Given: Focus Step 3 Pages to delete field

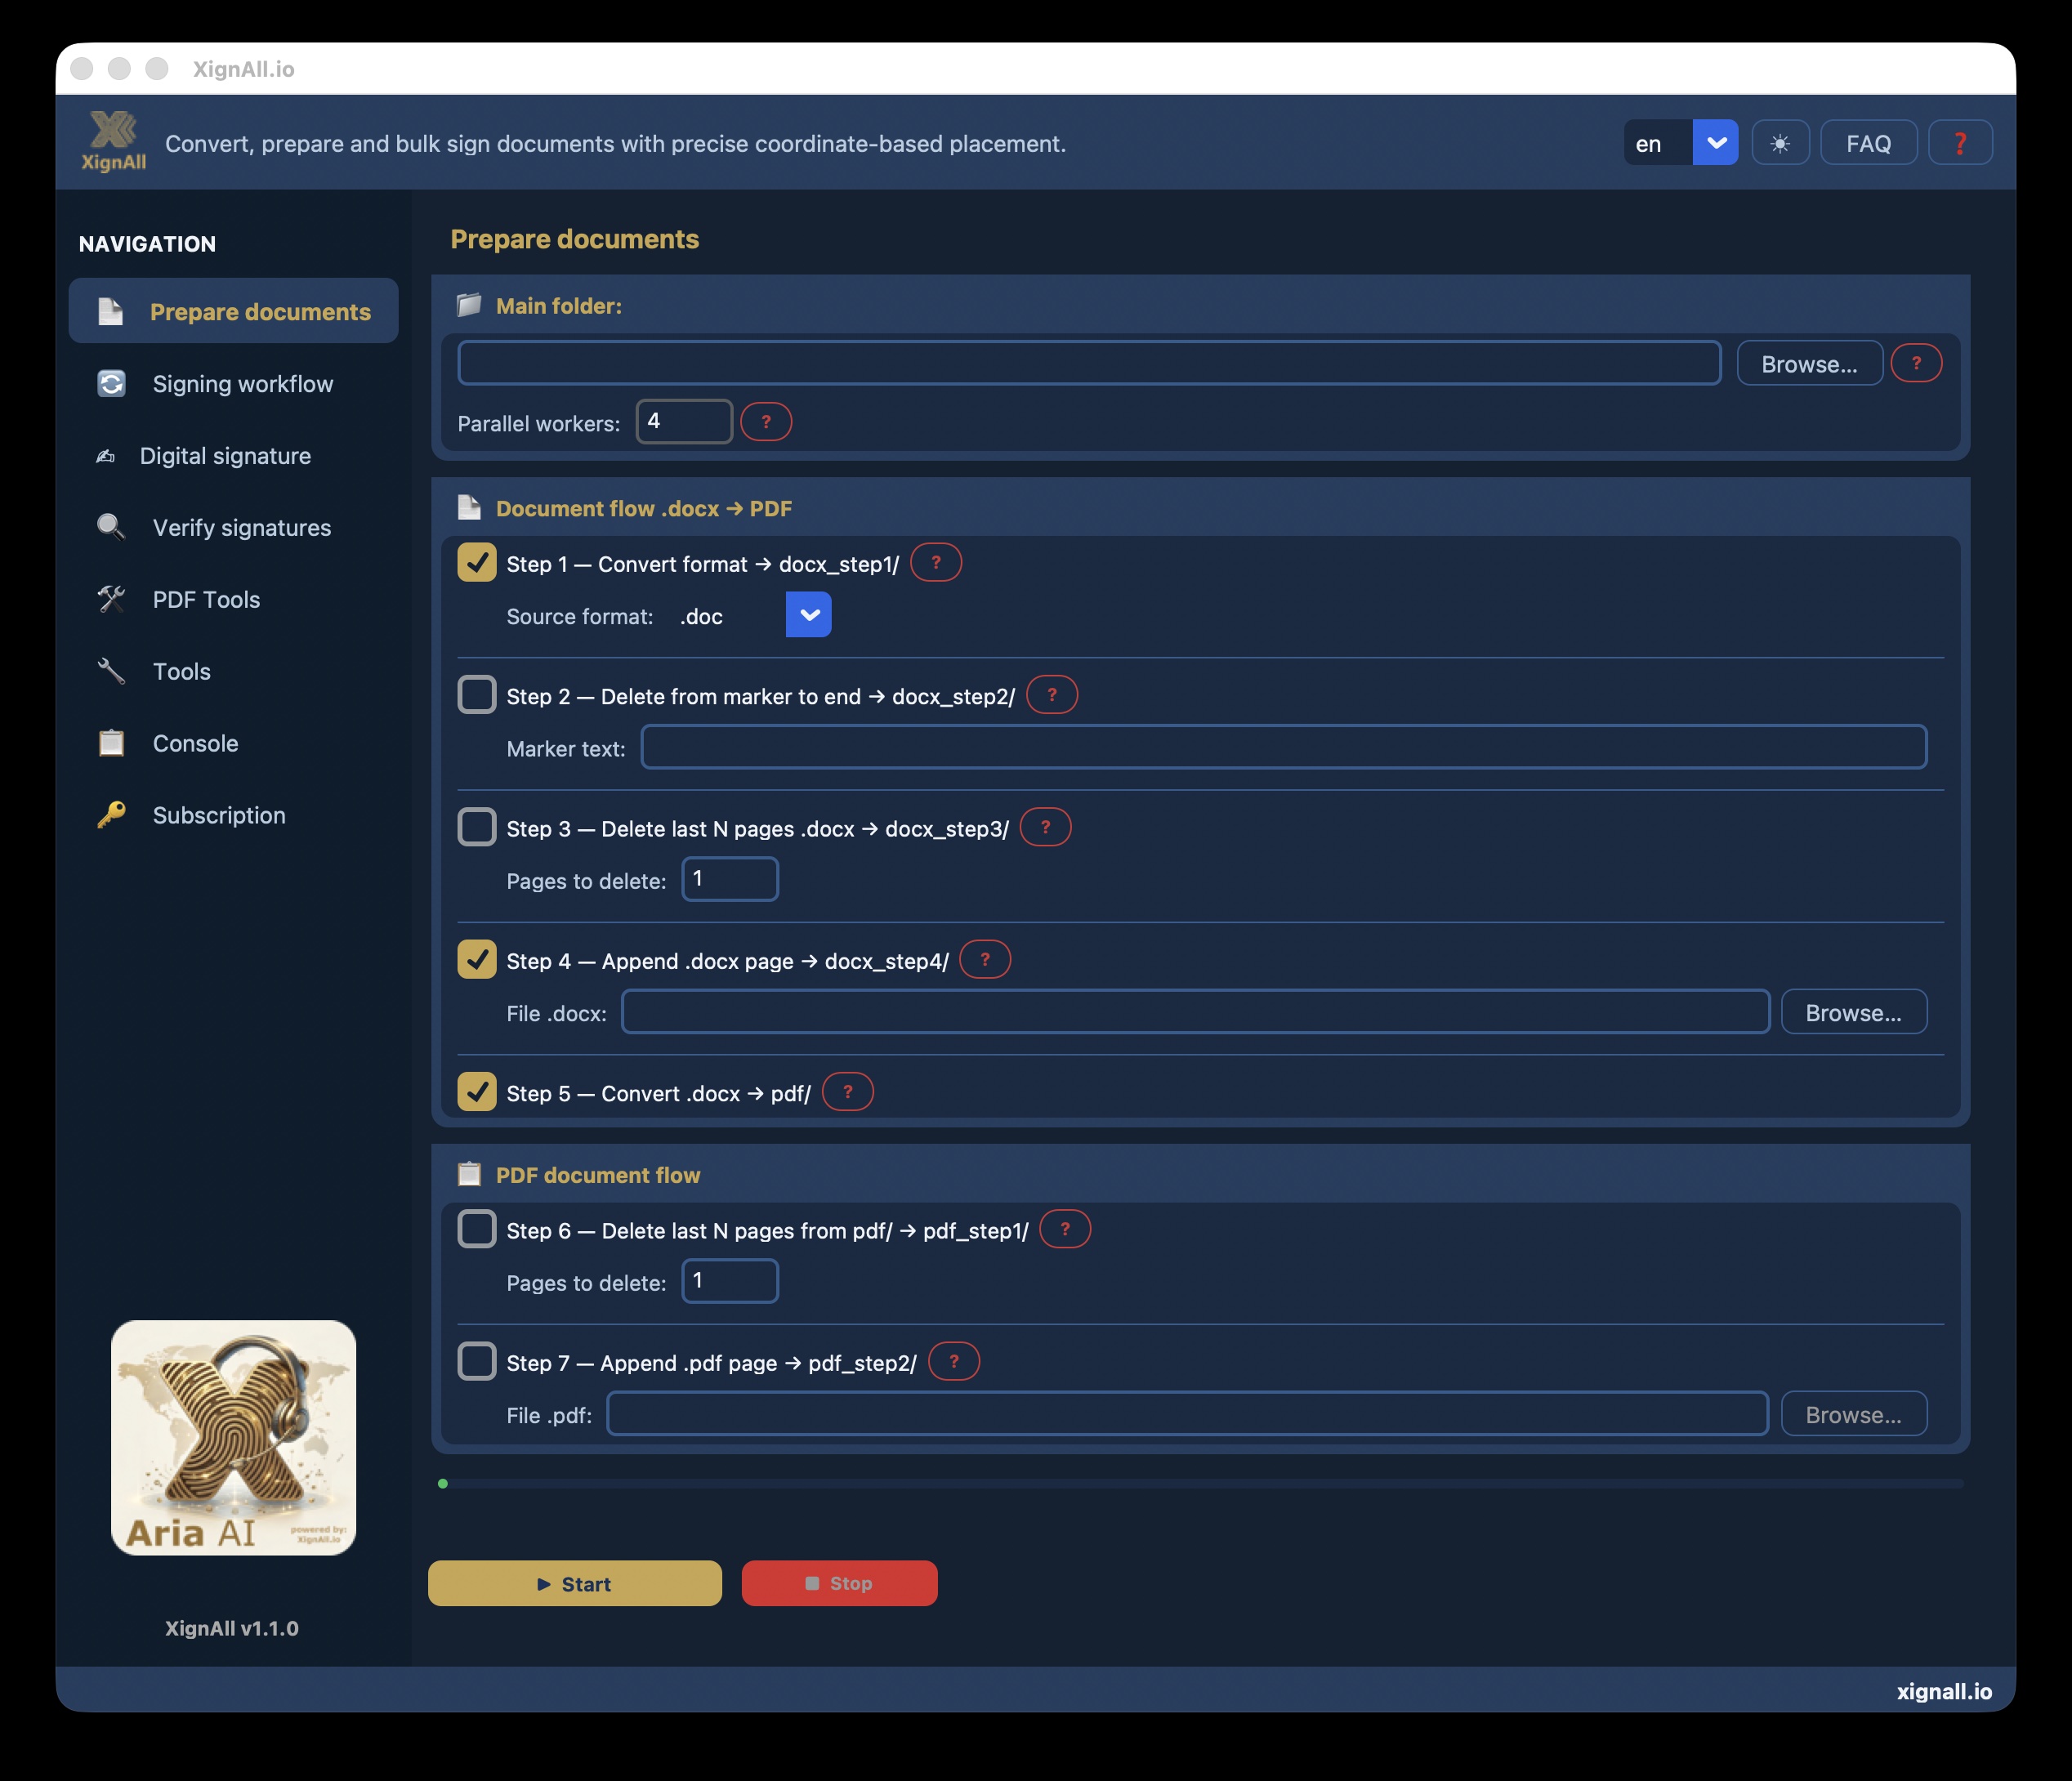Looking at the screenshot, I should 730,879.
